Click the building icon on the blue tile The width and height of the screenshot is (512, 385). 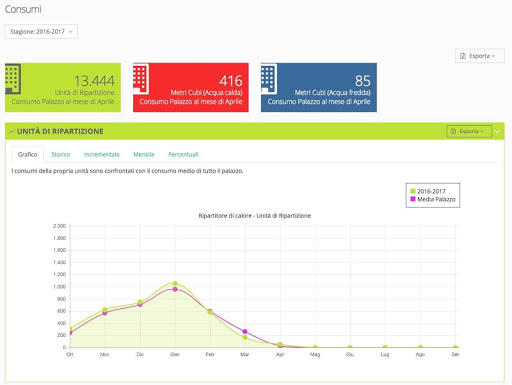point(269,79)
